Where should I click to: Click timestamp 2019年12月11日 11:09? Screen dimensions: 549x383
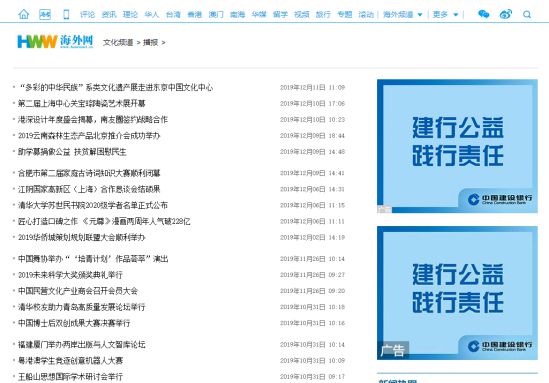coord(312,87)
